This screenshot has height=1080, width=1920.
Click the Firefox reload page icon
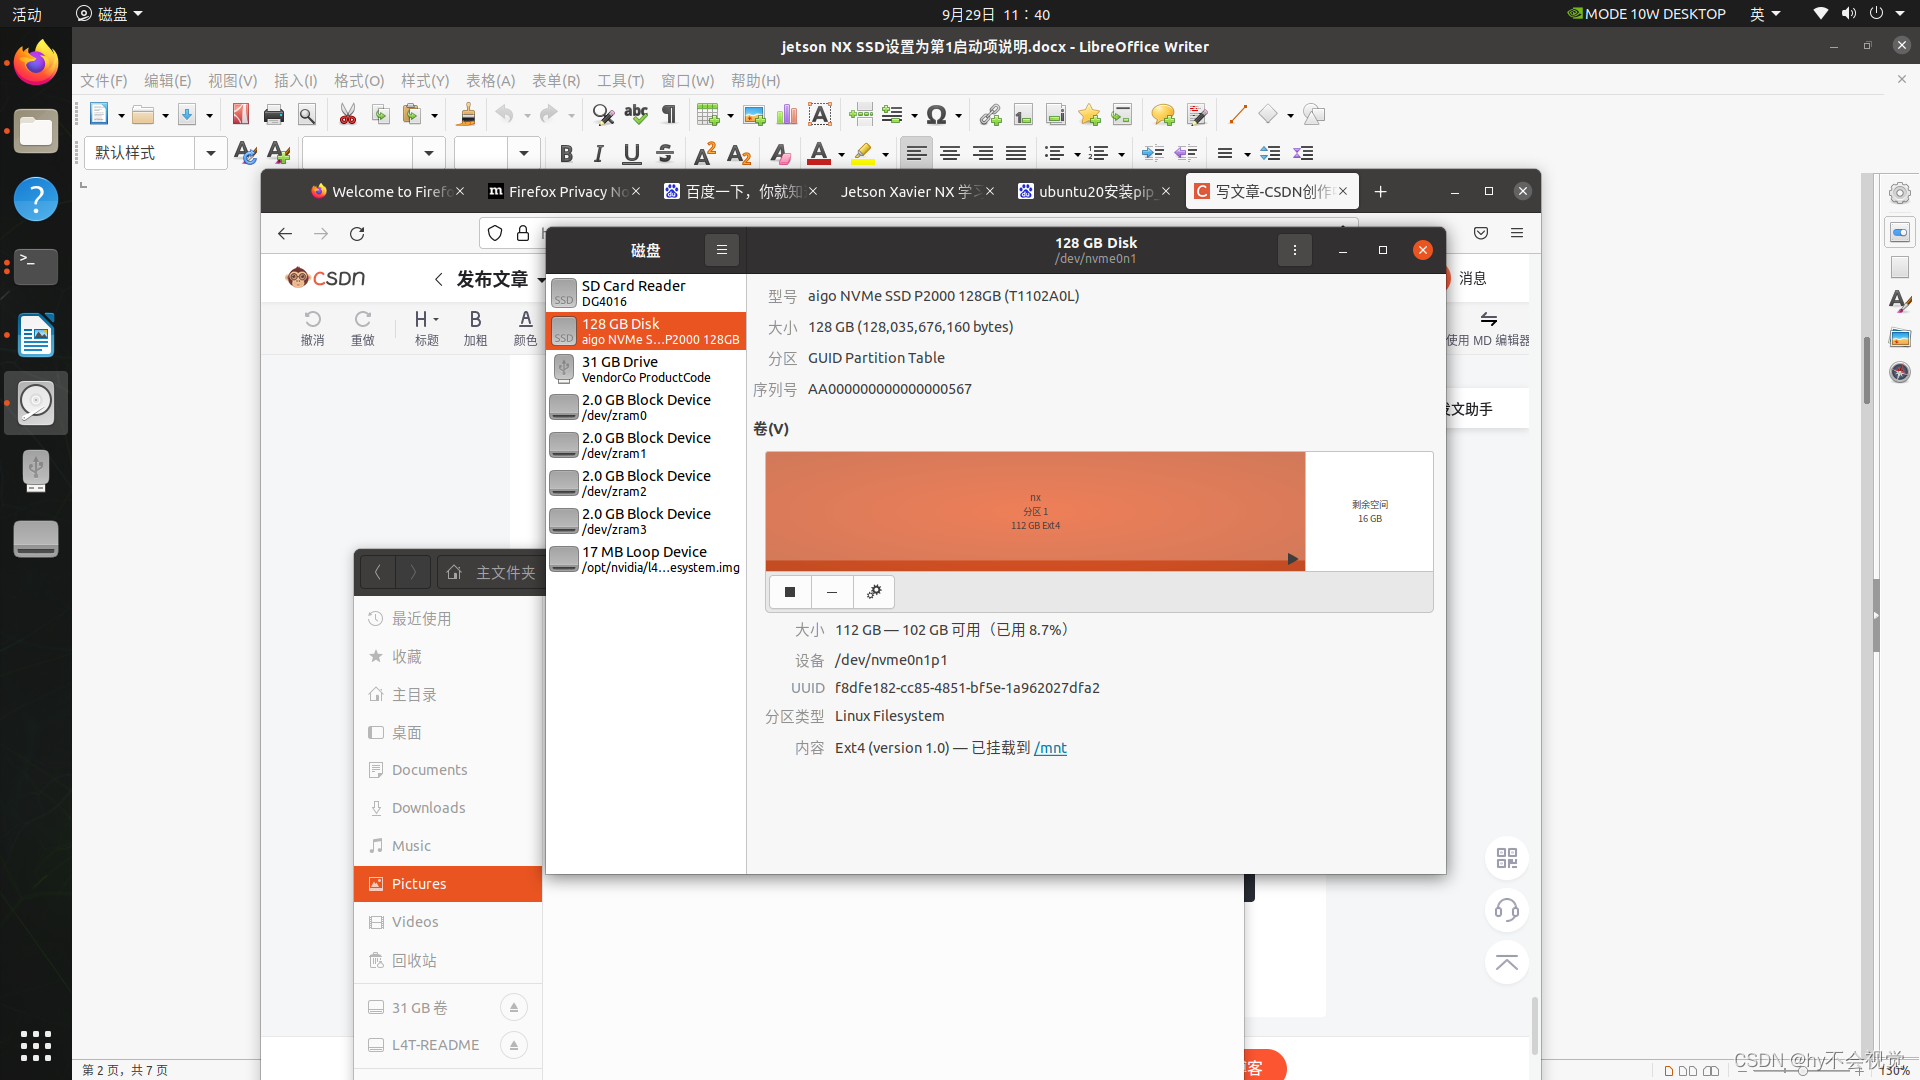coord(357,233)
